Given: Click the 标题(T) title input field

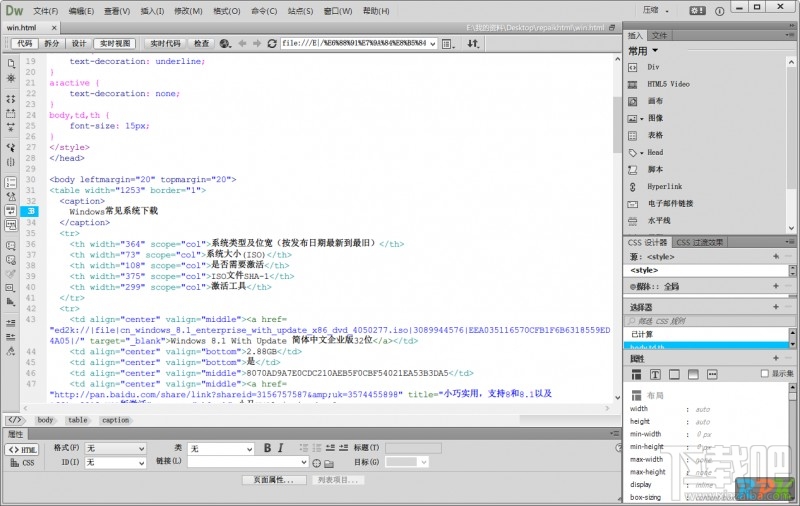Looking at the screenshot, I should point(413,448).
